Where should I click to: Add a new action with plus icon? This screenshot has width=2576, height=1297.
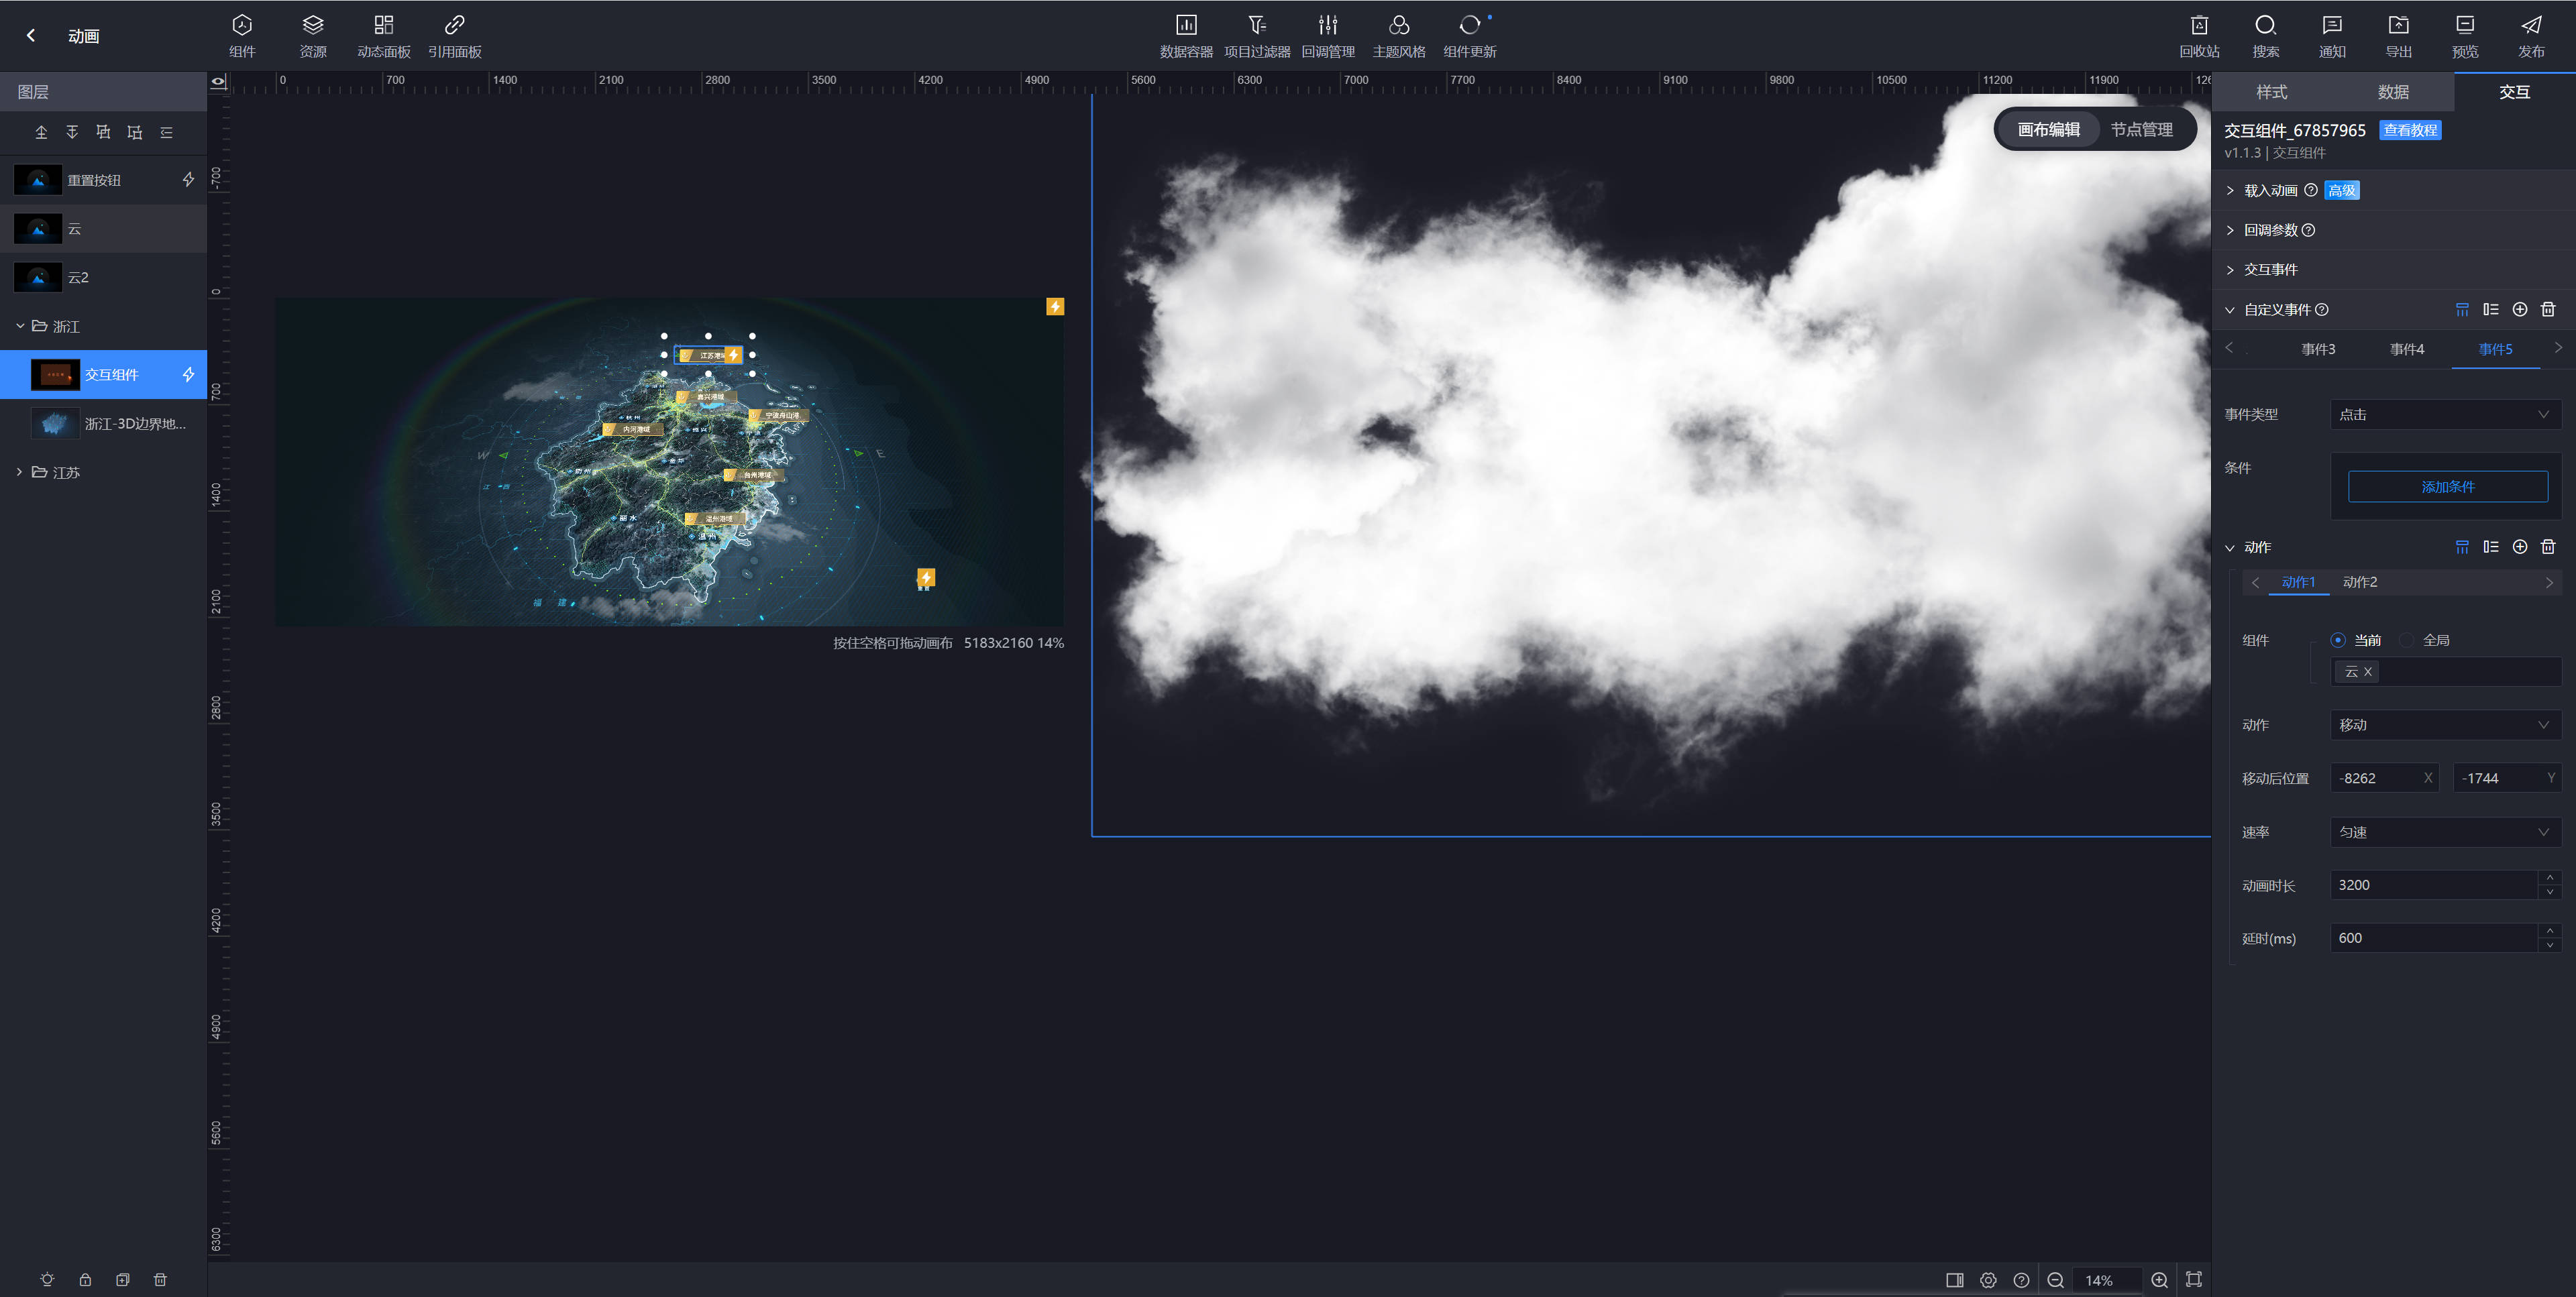[2520, 547]
